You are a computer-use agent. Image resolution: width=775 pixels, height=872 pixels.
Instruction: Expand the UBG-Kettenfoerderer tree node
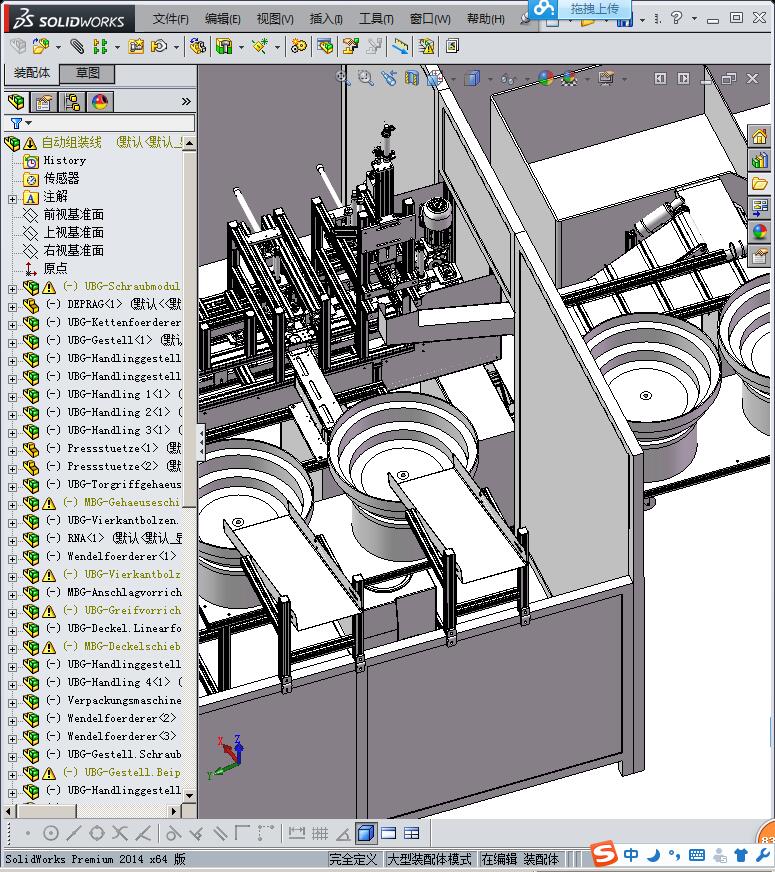(12, 325)
